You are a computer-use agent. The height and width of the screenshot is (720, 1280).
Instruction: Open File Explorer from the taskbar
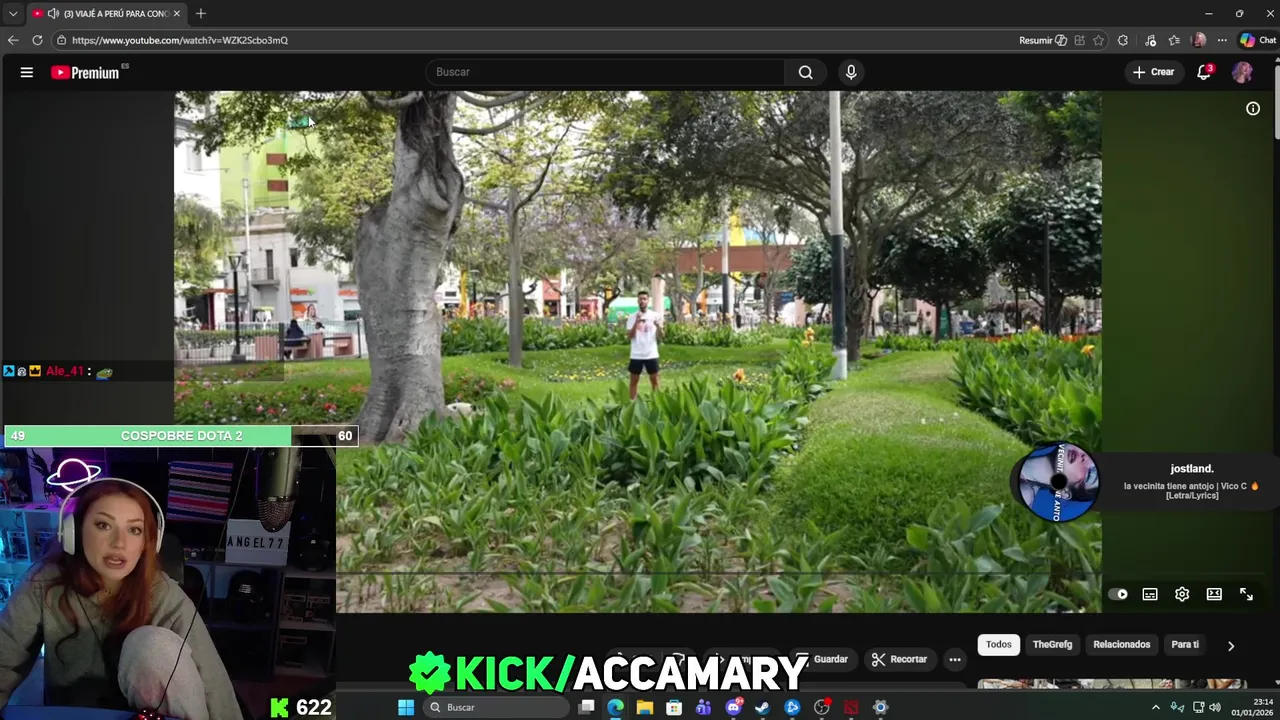pos(645,707)
